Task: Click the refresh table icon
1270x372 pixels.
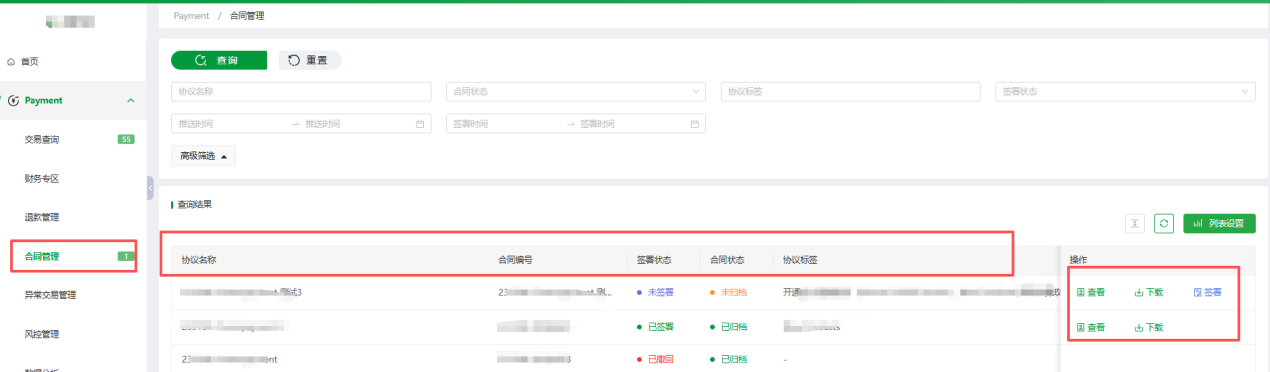Action: pos(1163,223)
